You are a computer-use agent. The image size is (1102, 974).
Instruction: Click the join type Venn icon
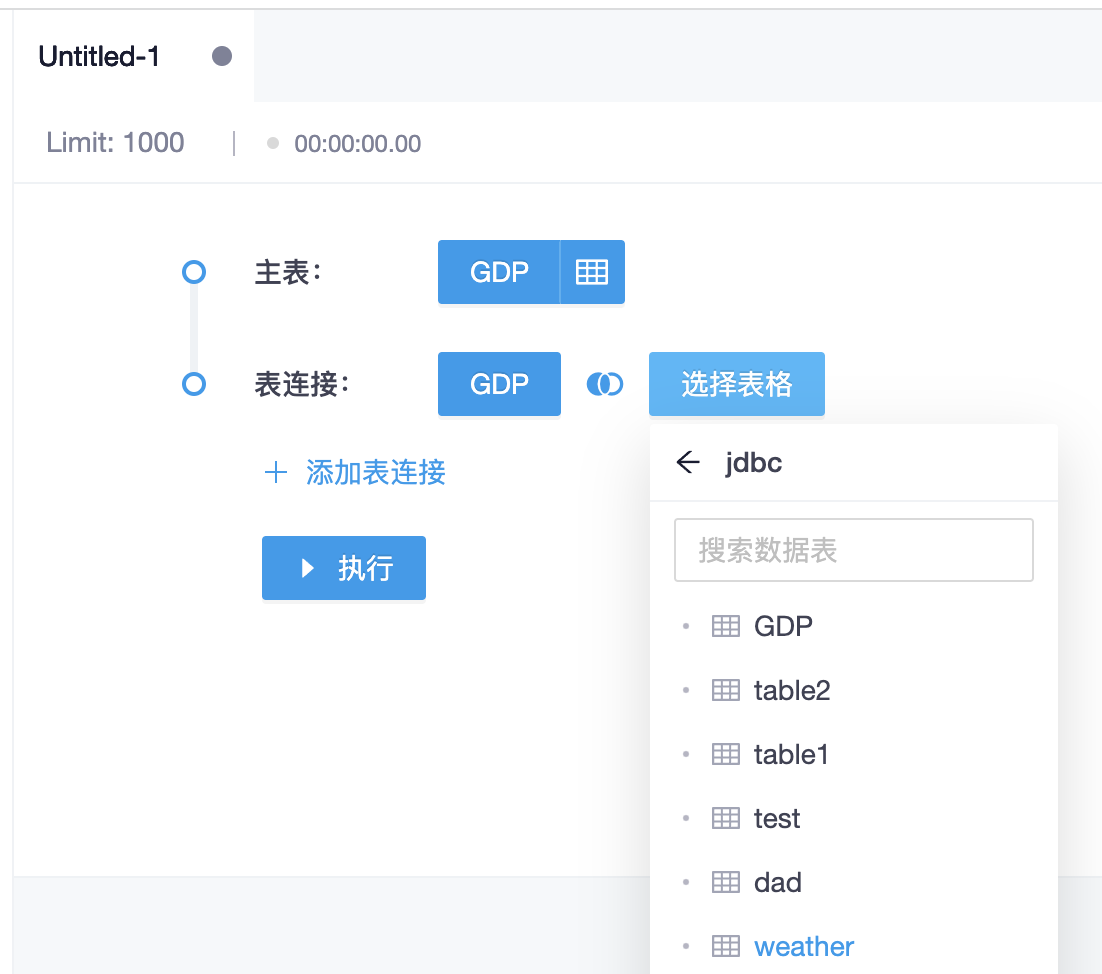tap(604, 384)
